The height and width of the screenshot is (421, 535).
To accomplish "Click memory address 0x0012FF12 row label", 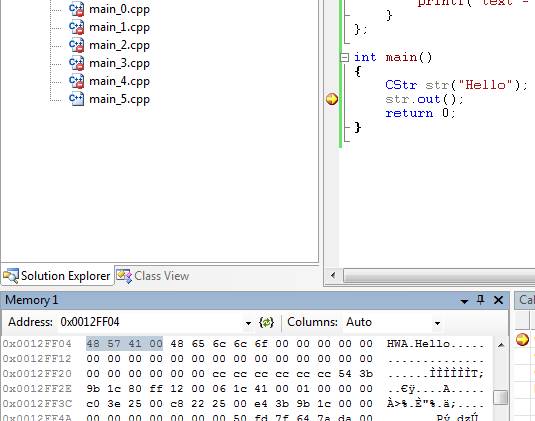I will coord(37,359).
